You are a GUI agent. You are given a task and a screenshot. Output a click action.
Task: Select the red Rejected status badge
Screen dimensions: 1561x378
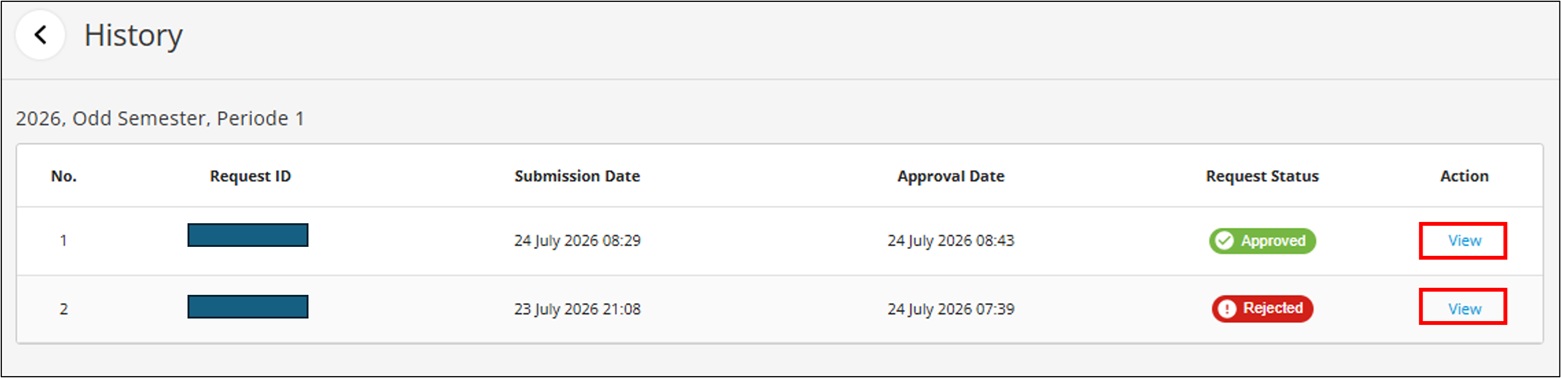click(1262, 309)
